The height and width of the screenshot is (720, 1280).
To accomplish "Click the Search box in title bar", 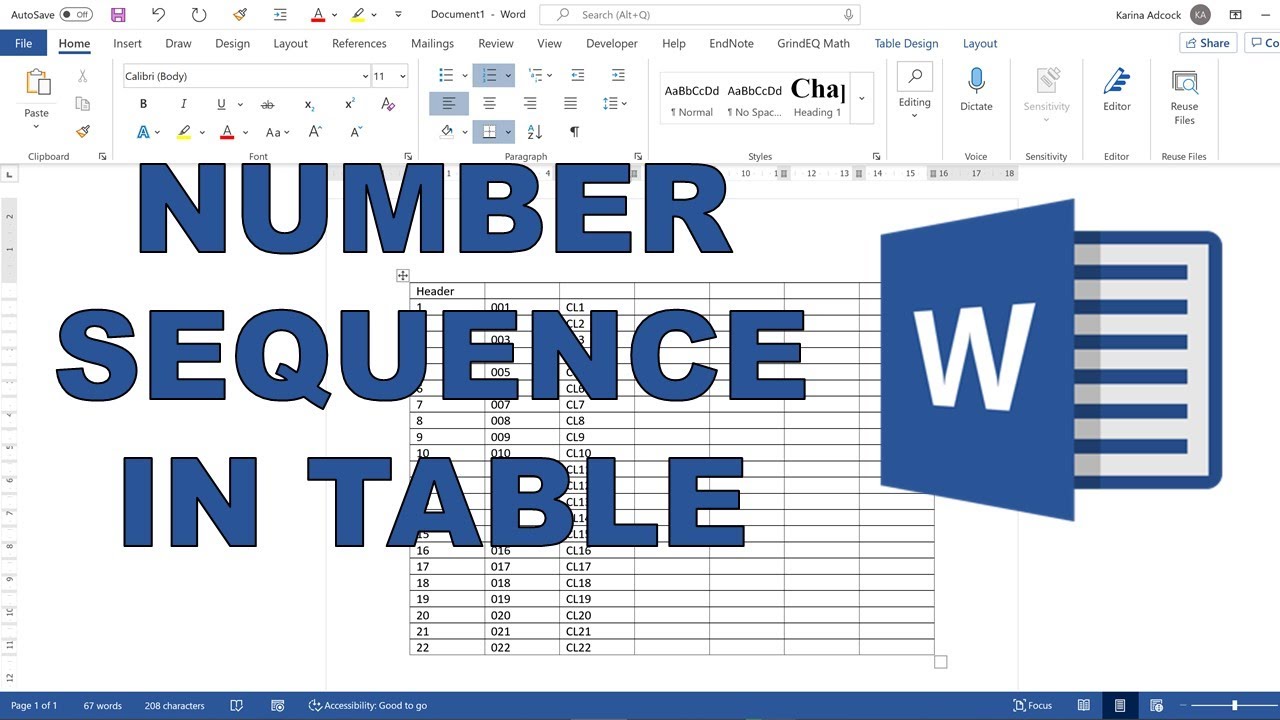I will coord(699,15).
